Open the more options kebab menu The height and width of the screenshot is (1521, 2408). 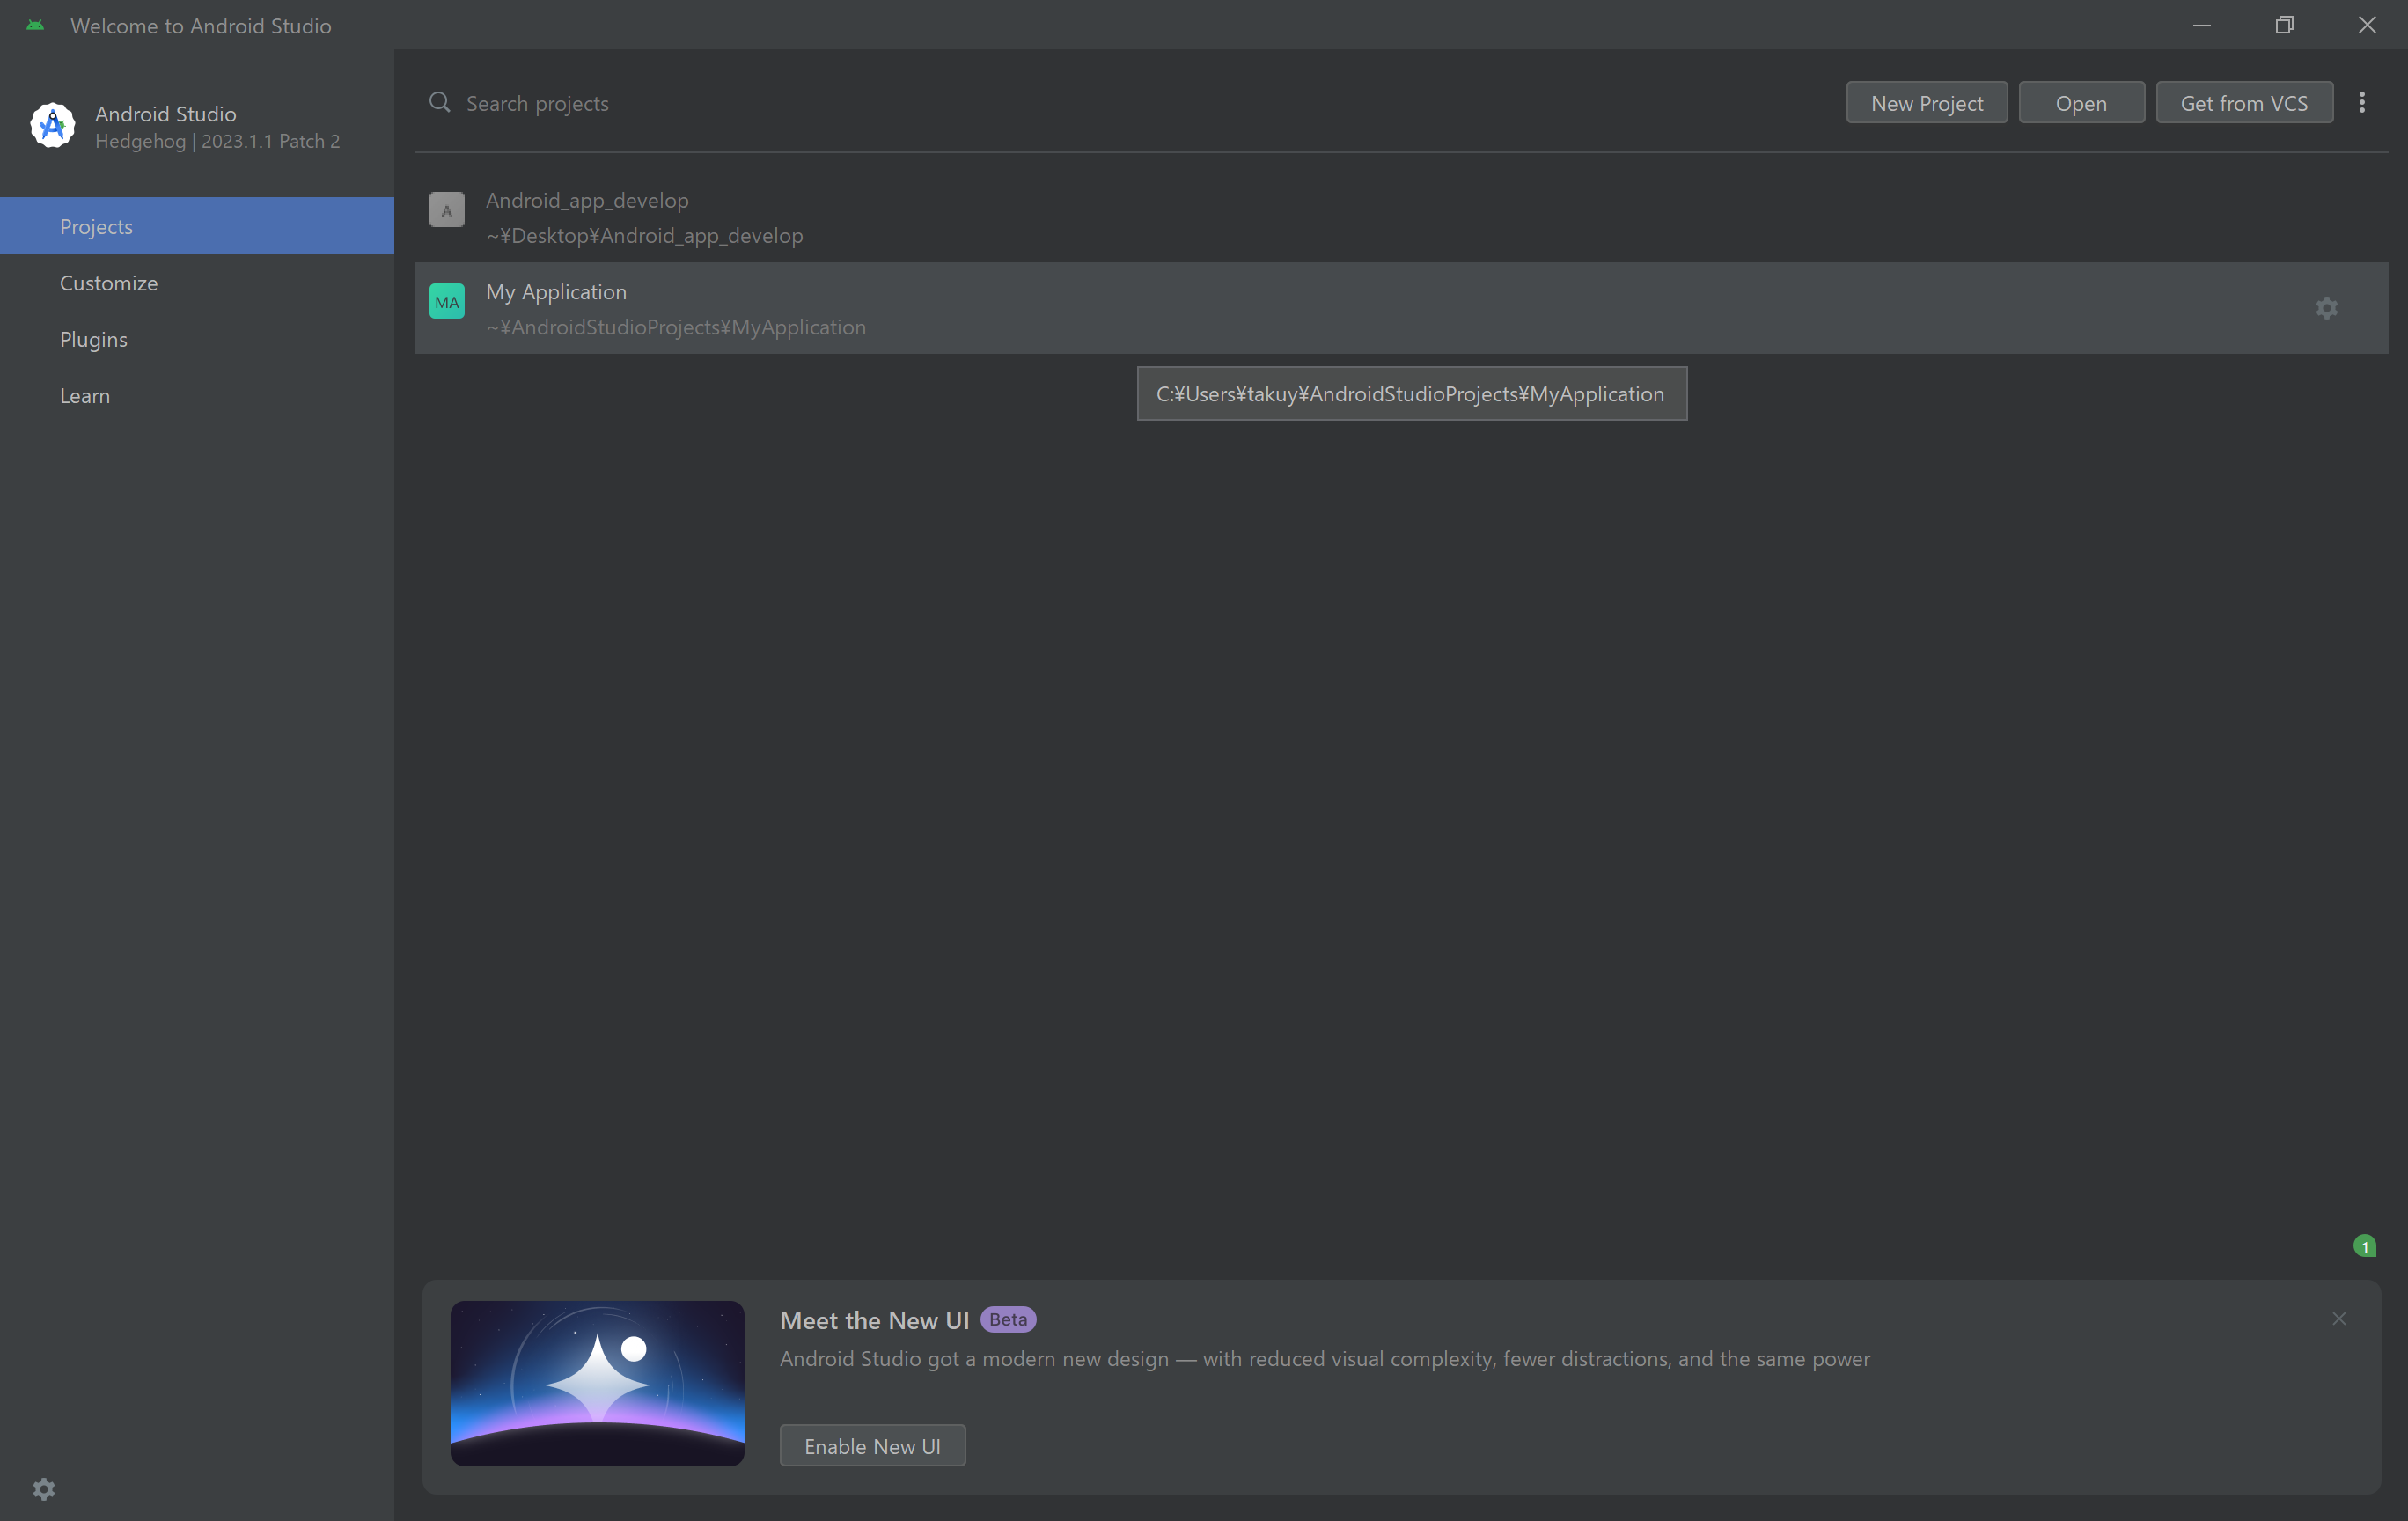coord(2362,102)
